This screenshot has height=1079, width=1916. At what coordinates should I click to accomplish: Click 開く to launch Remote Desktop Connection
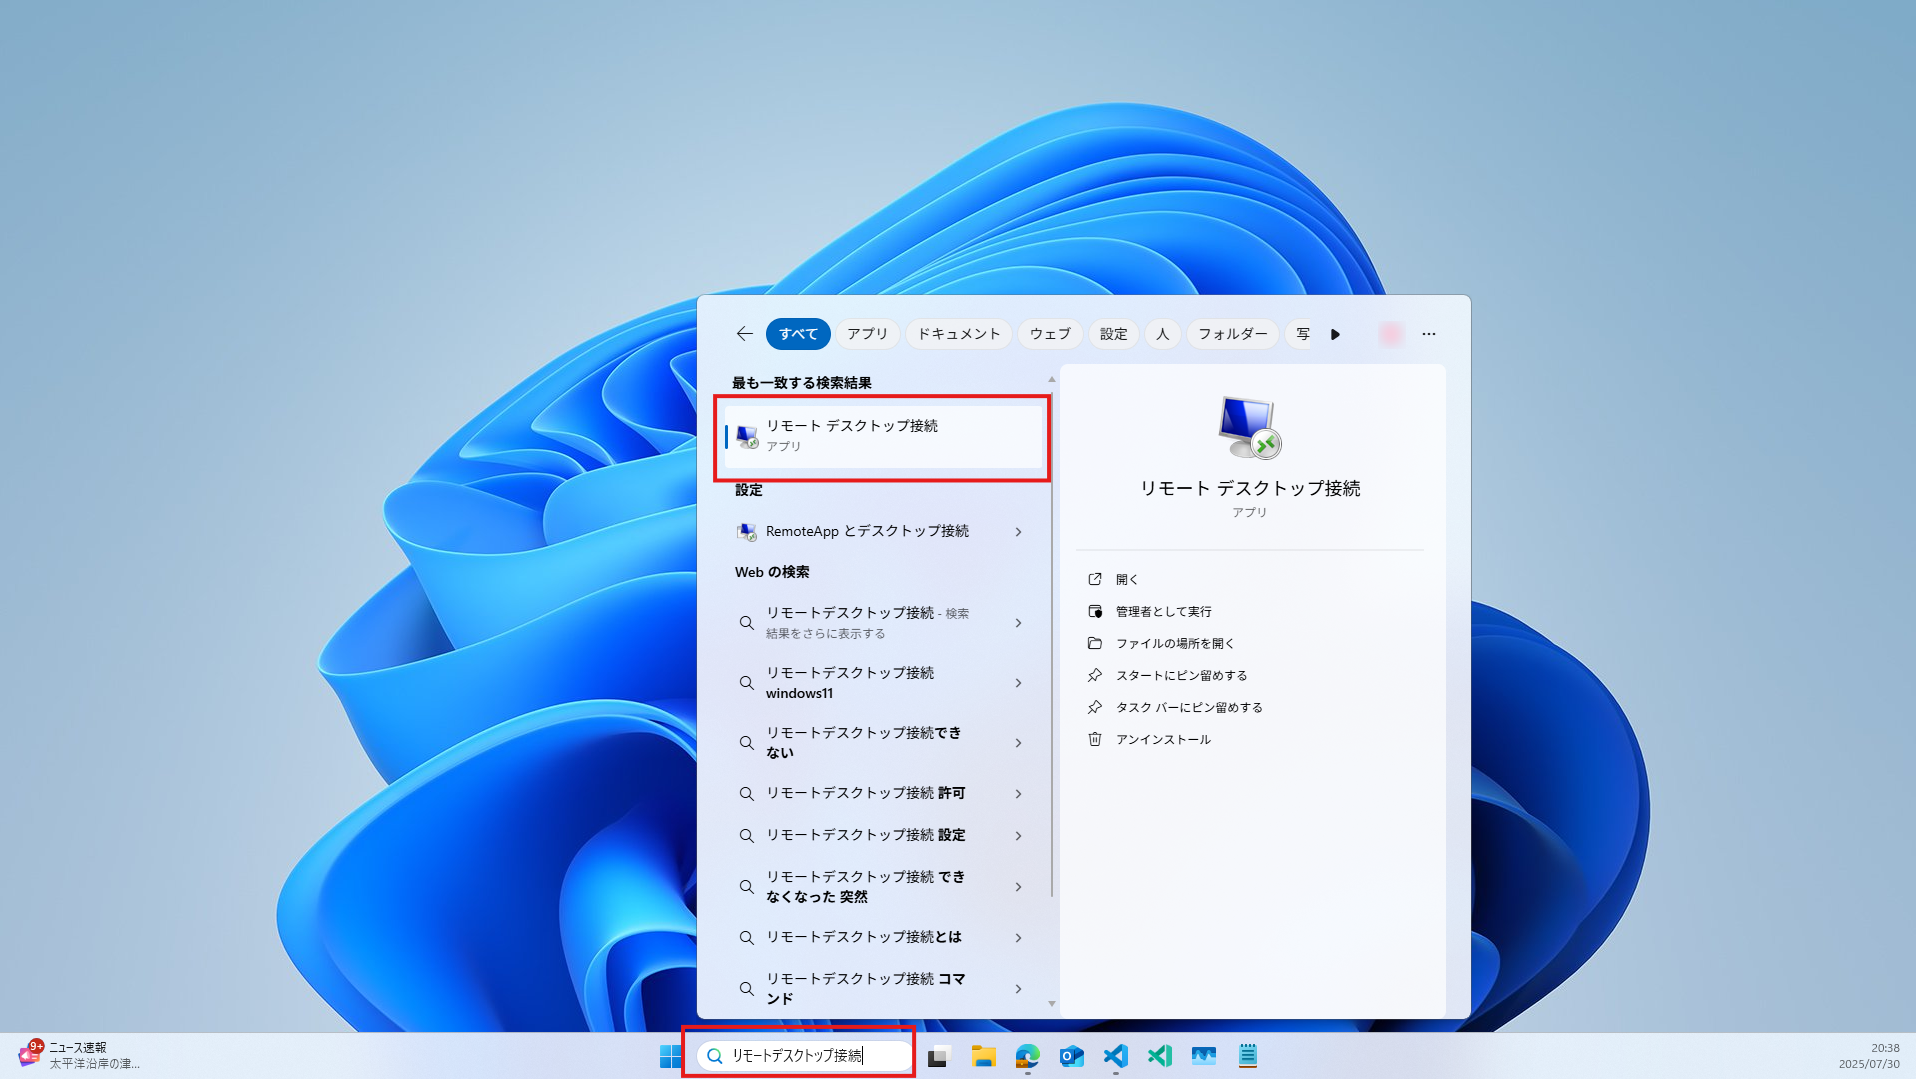[x=1128, y=579]
